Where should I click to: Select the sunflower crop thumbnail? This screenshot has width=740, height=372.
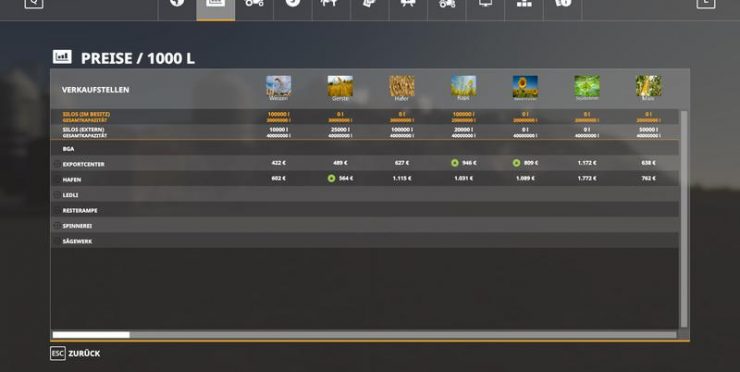(x=525, y=86)
